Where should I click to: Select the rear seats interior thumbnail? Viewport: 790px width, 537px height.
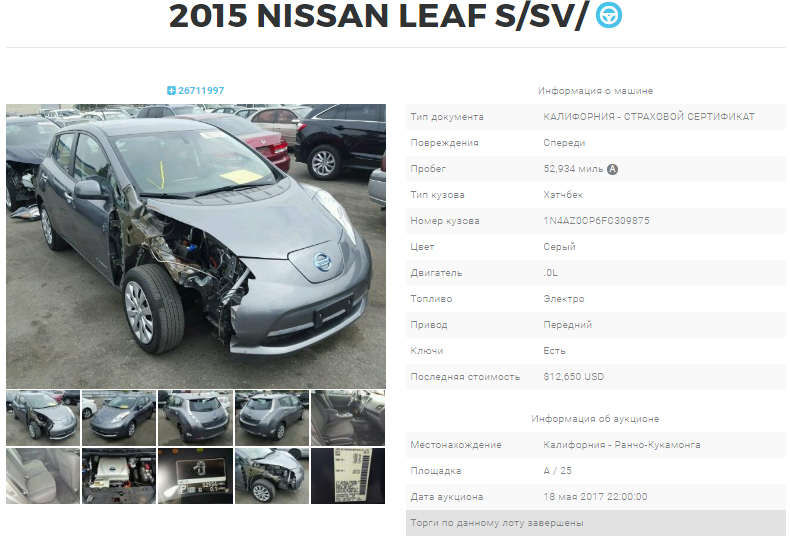coord(43,476)
